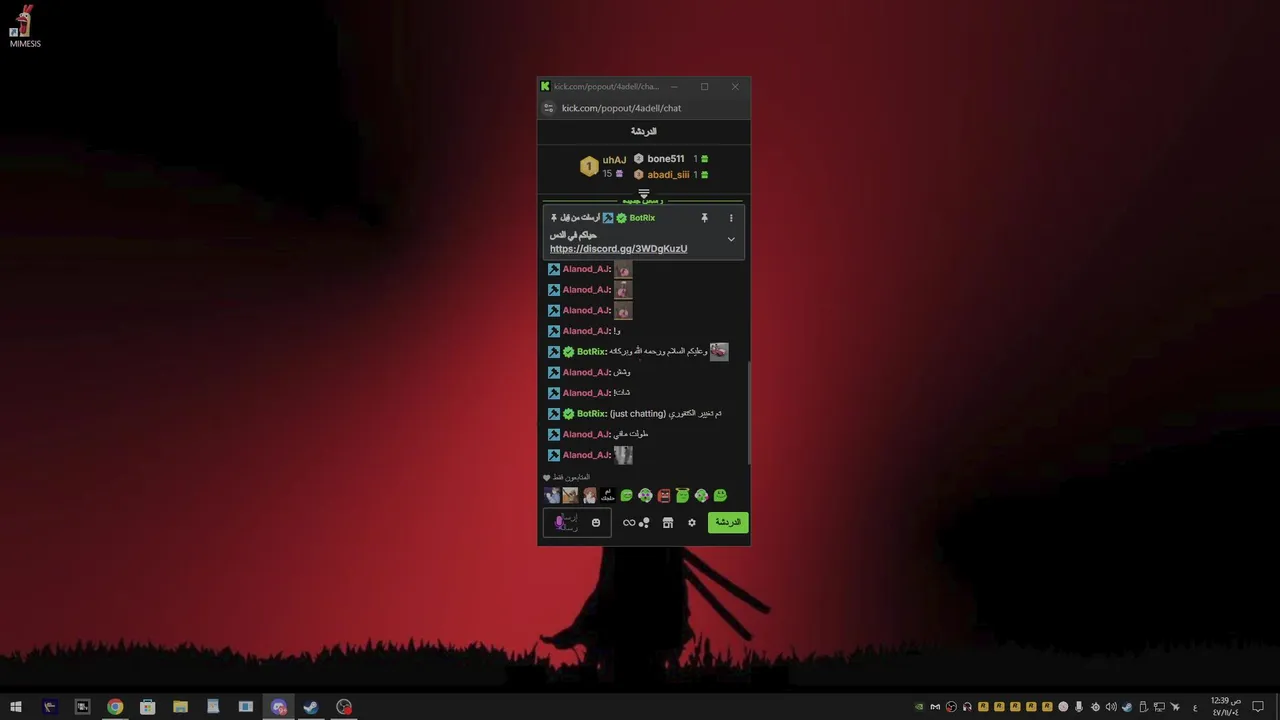
Task: Open abadi_siii's profile from the leaderboard
Action: pos(668,175)
